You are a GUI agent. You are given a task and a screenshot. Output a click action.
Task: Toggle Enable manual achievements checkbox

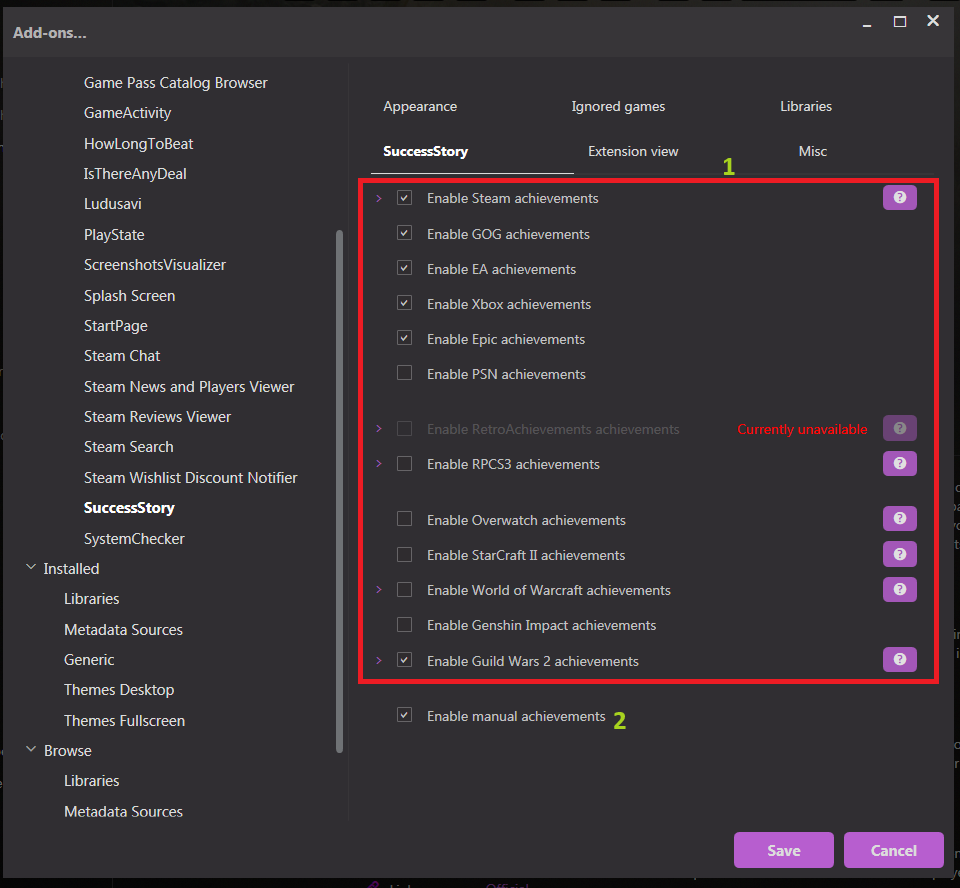coord(404,715)
